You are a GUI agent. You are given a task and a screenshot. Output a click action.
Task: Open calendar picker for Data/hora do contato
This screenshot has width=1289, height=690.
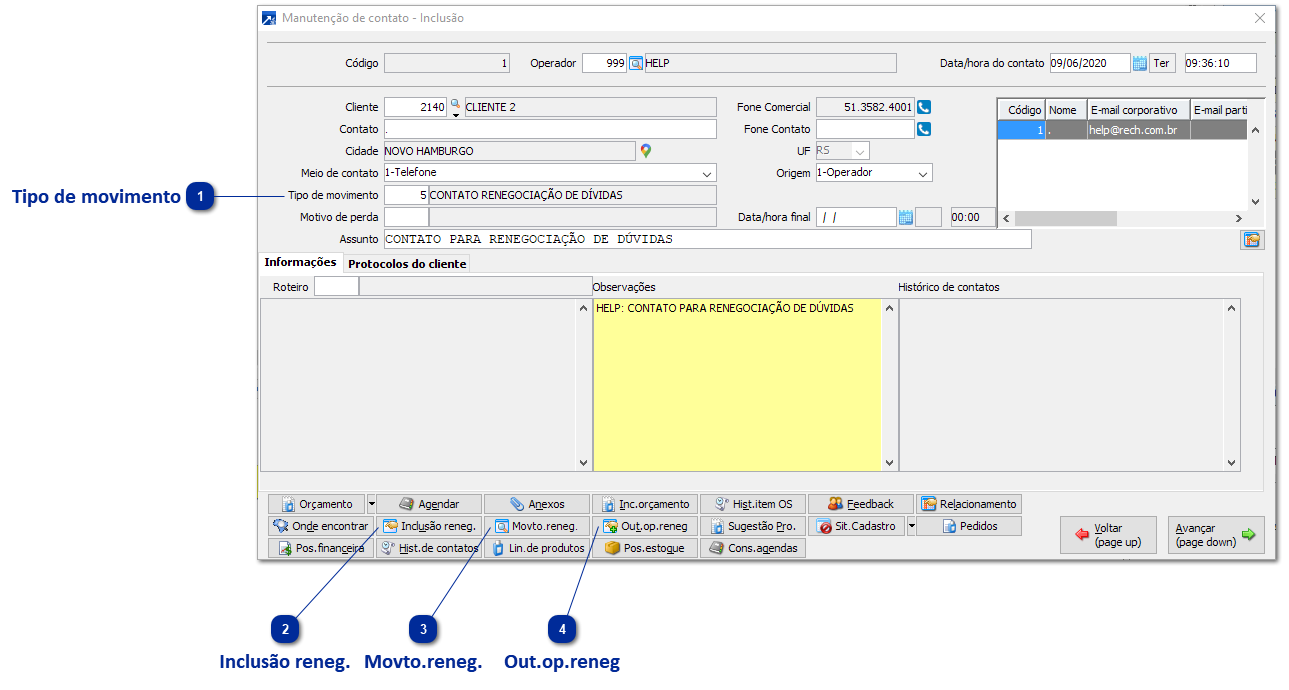coord(1139,63)
